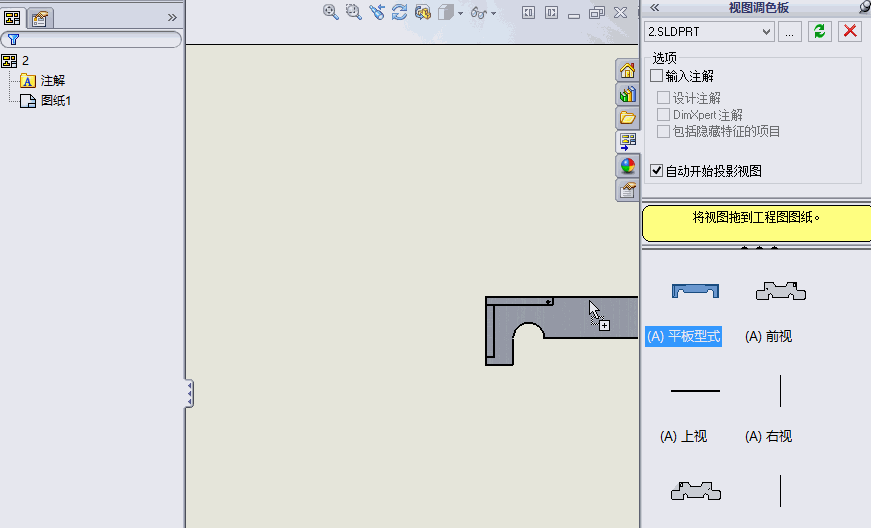The height and width of the screenshot is (528, 871).
Task: Open the Display Style dropdown arrow
Action: (460, 13)
